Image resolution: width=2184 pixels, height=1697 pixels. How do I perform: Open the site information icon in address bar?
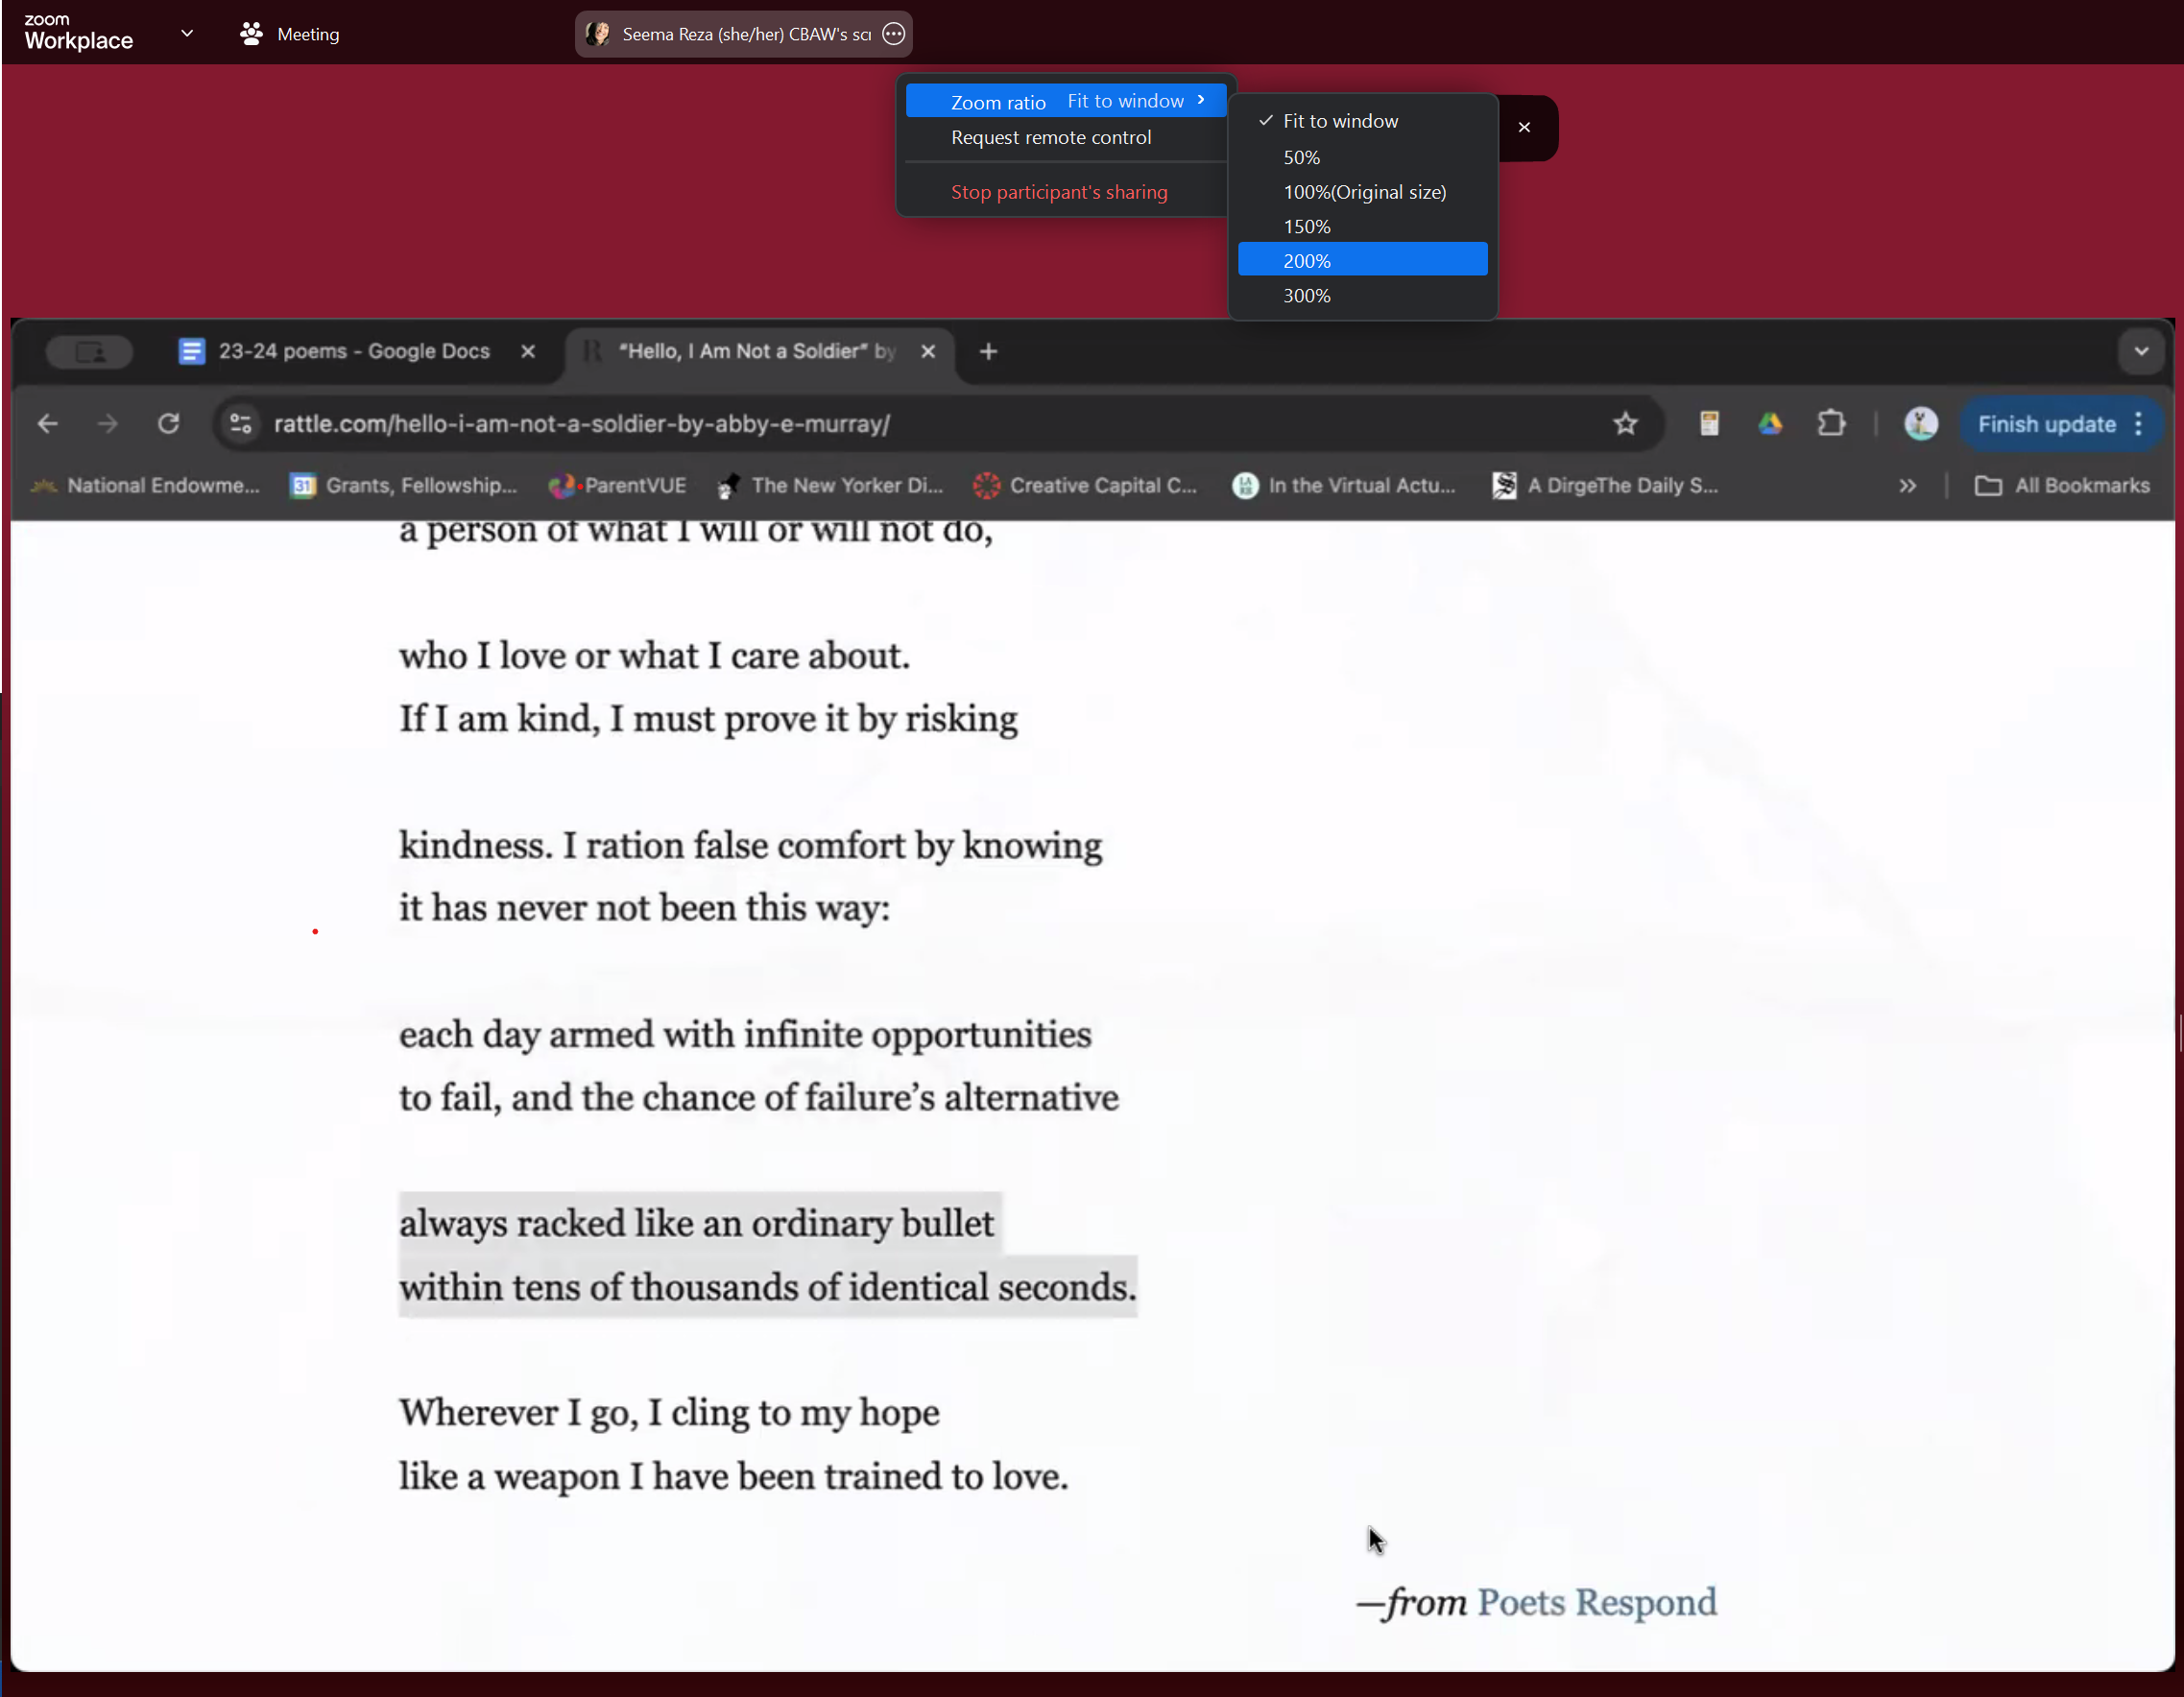coord(241,424)
